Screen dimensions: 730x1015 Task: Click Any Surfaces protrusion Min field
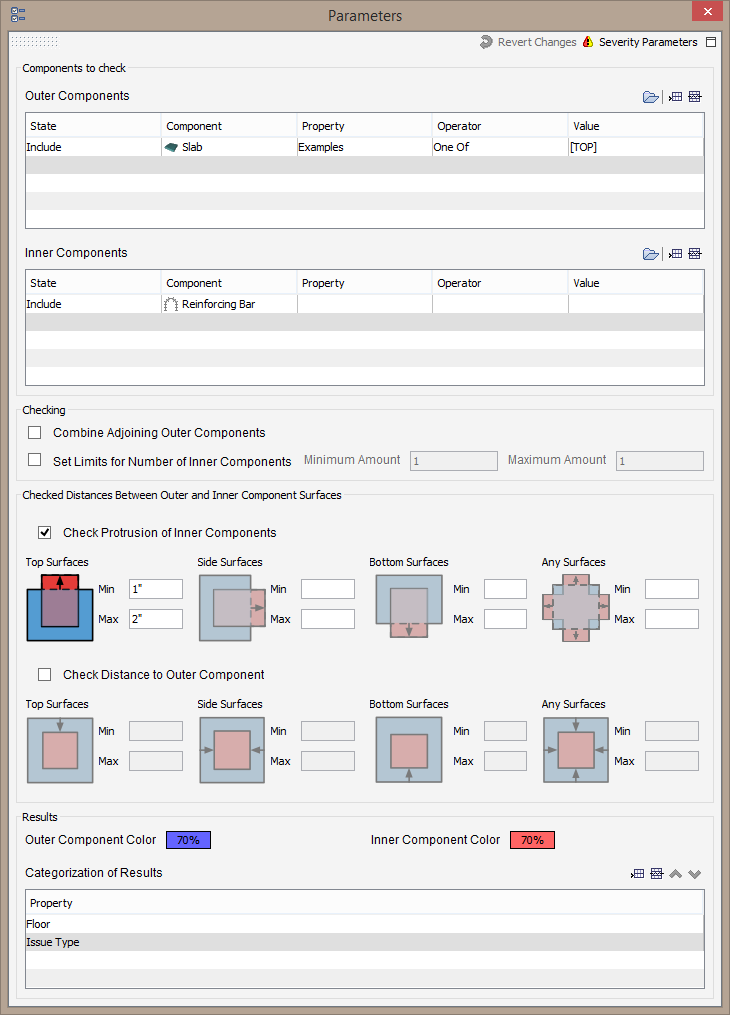[x=672, y=589]
